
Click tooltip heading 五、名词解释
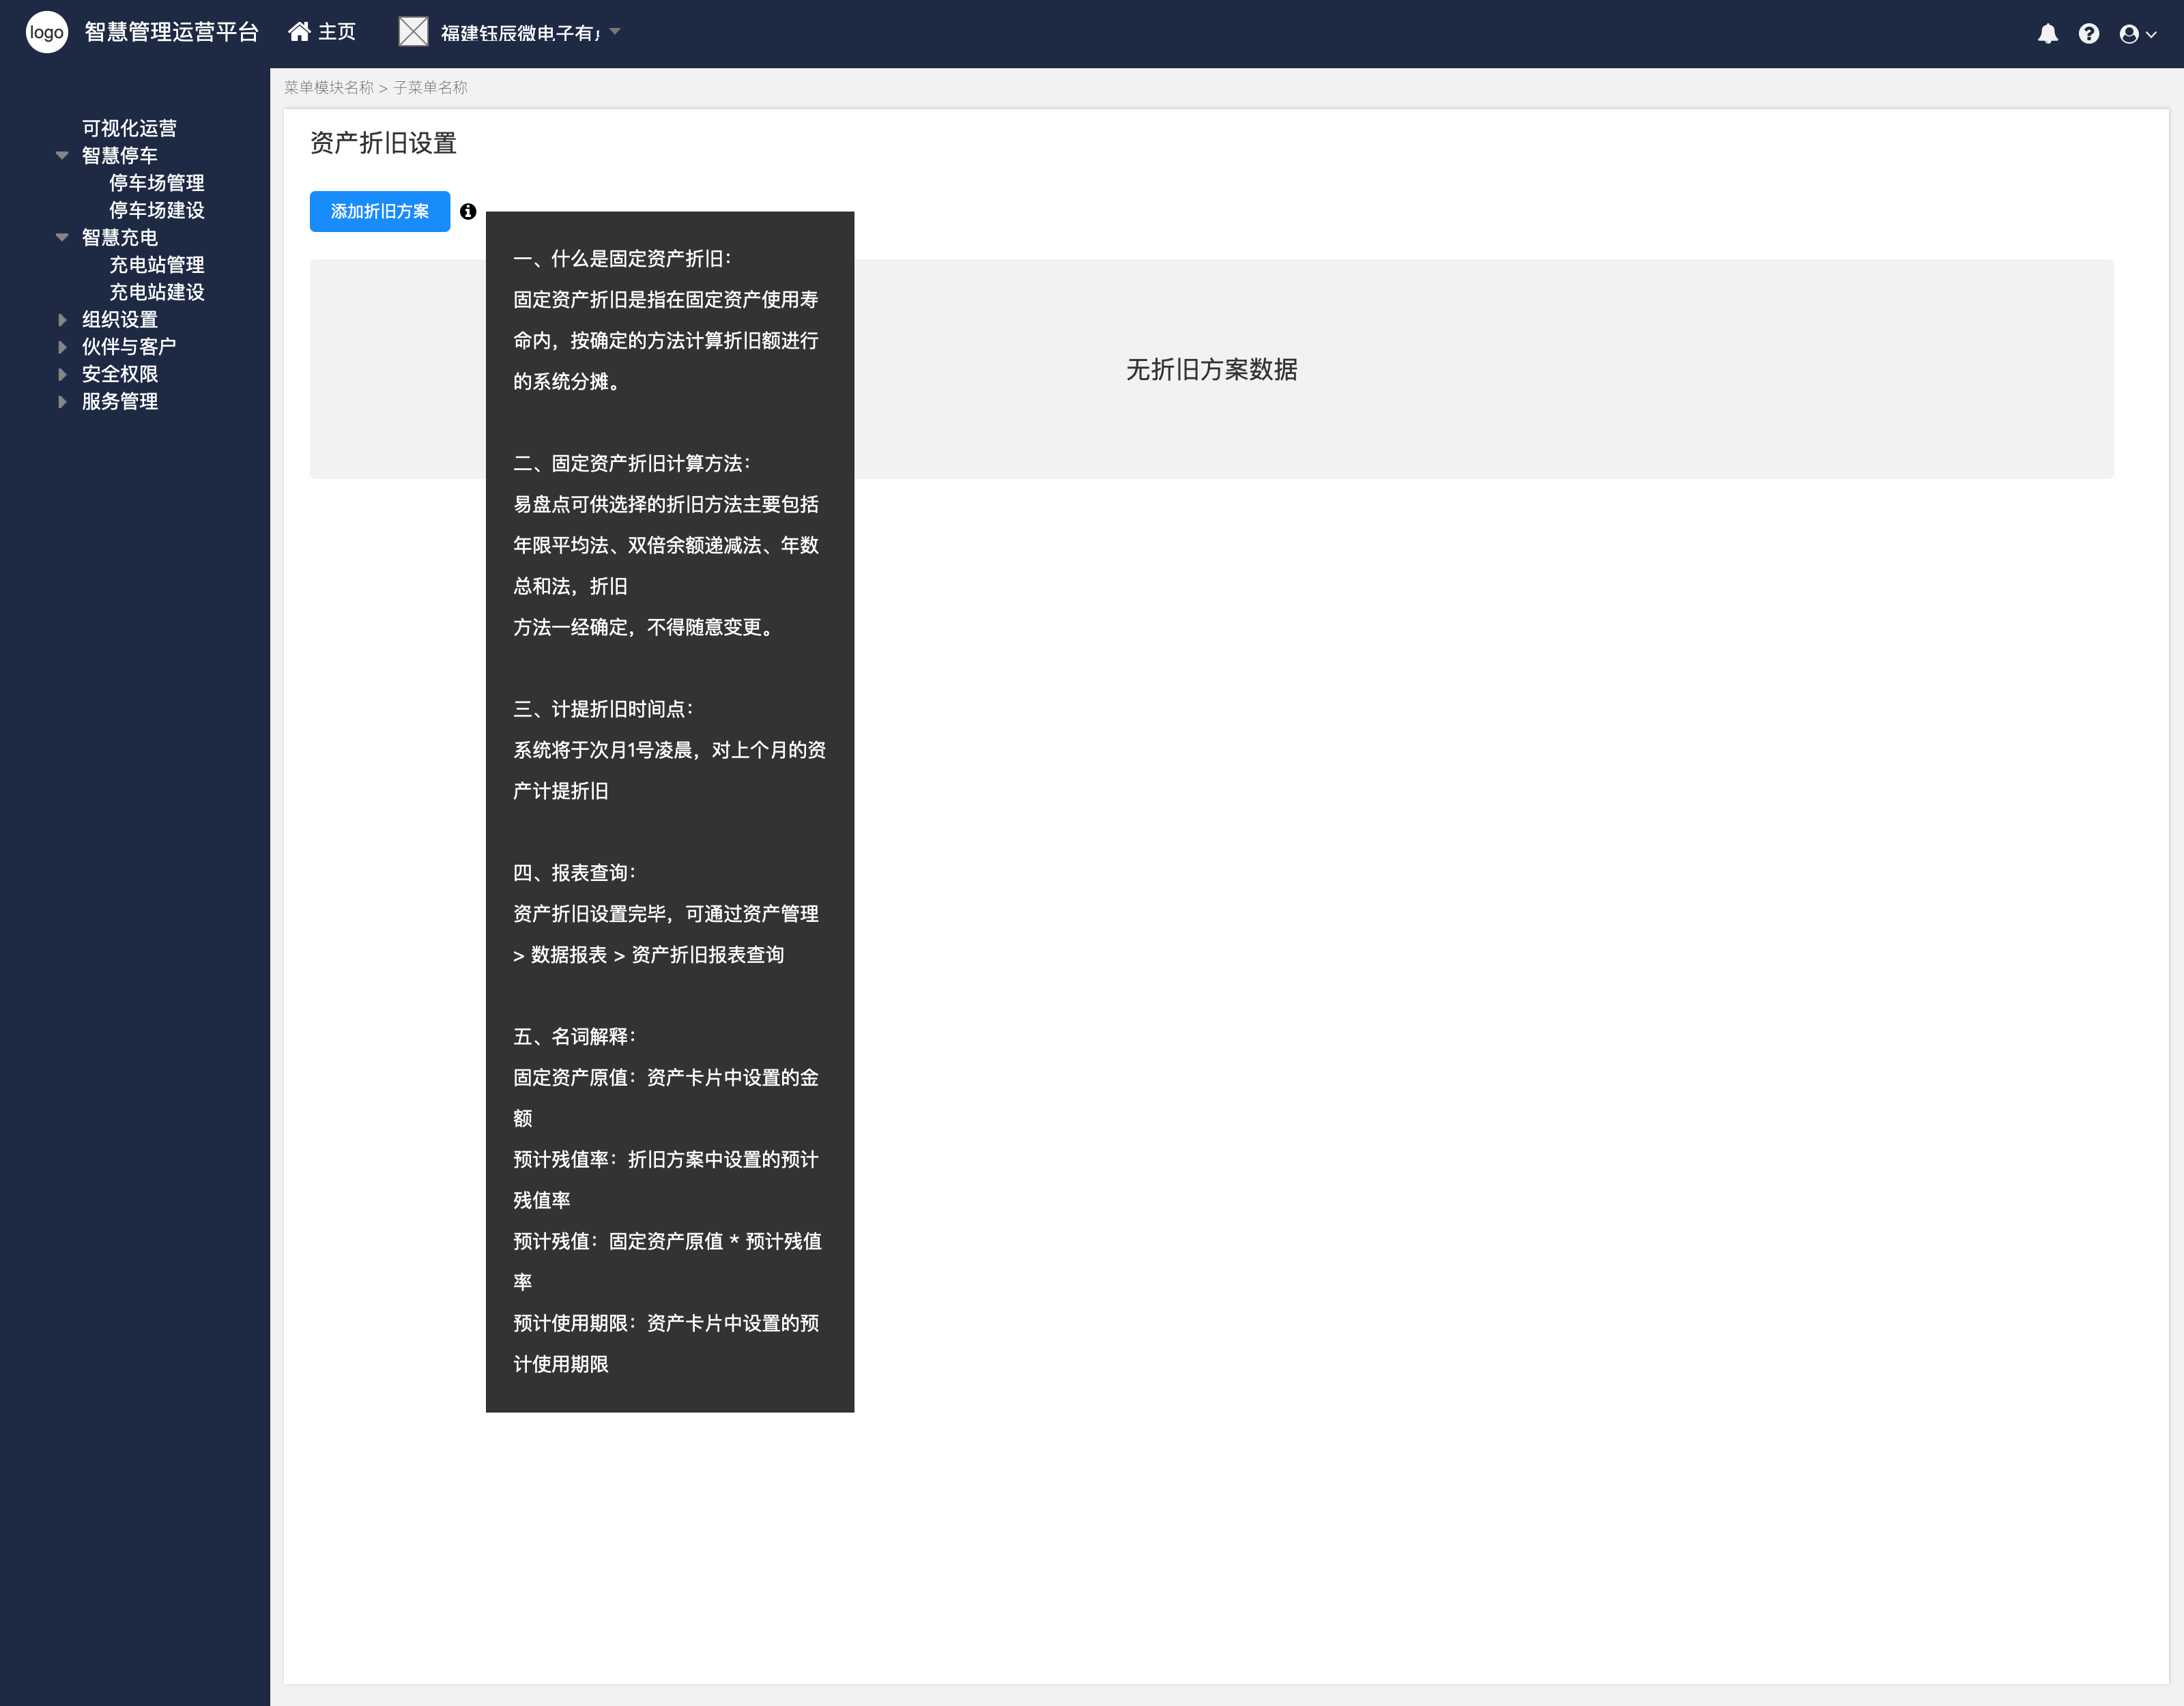[x=575, y=1037]
